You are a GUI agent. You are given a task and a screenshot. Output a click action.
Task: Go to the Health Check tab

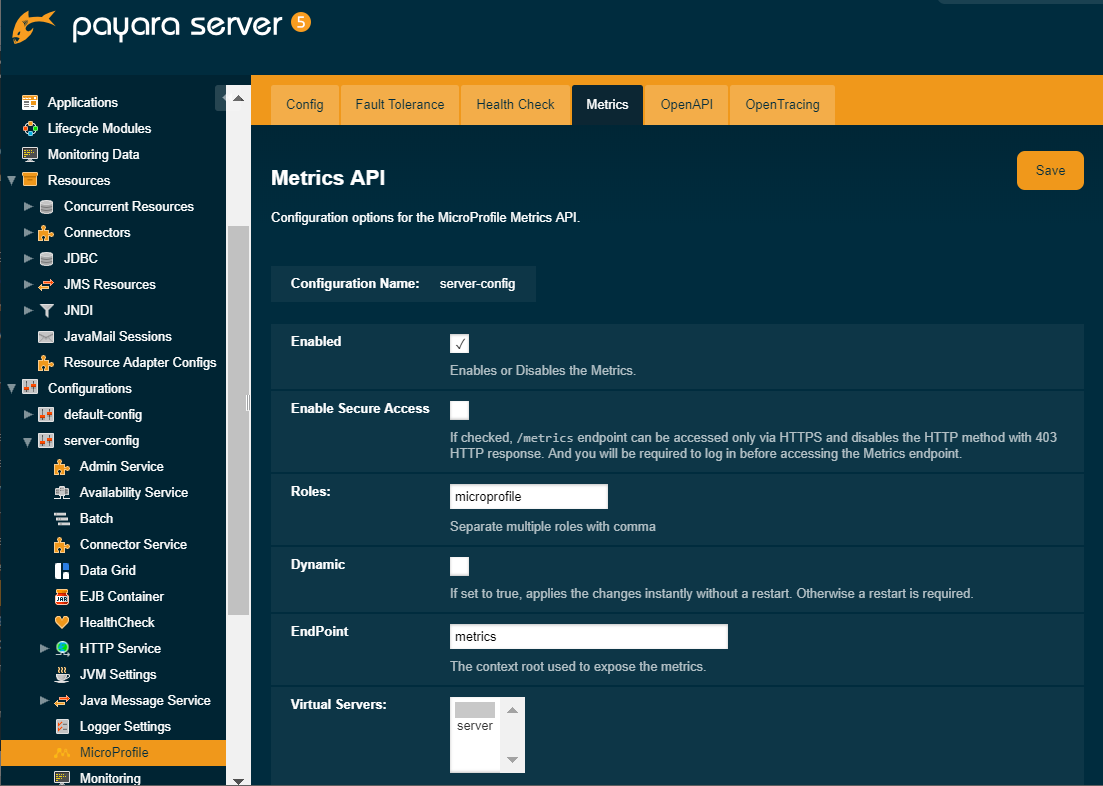[x=516, y=105]
